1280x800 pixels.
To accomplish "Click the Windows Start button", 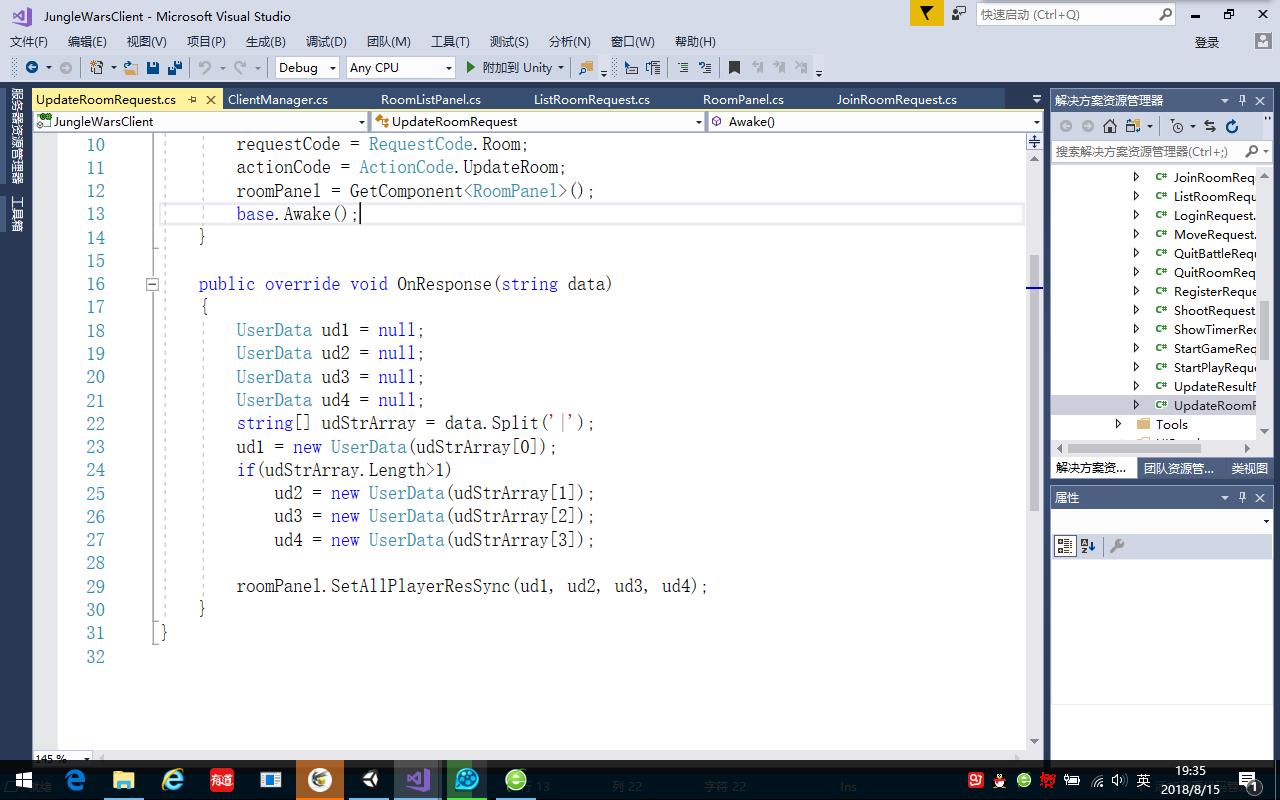I will coord(22,780).
